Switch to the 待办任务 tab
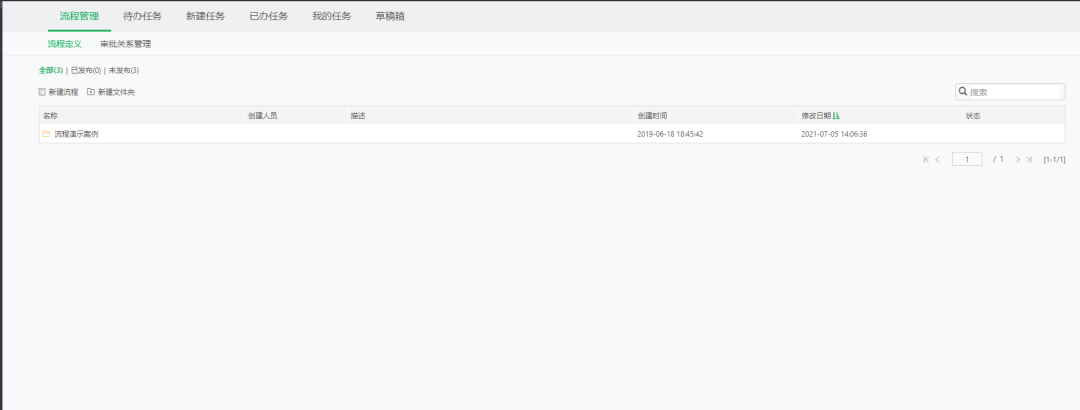Screen dimensions: 1080x410 click(x=143, y=16)
